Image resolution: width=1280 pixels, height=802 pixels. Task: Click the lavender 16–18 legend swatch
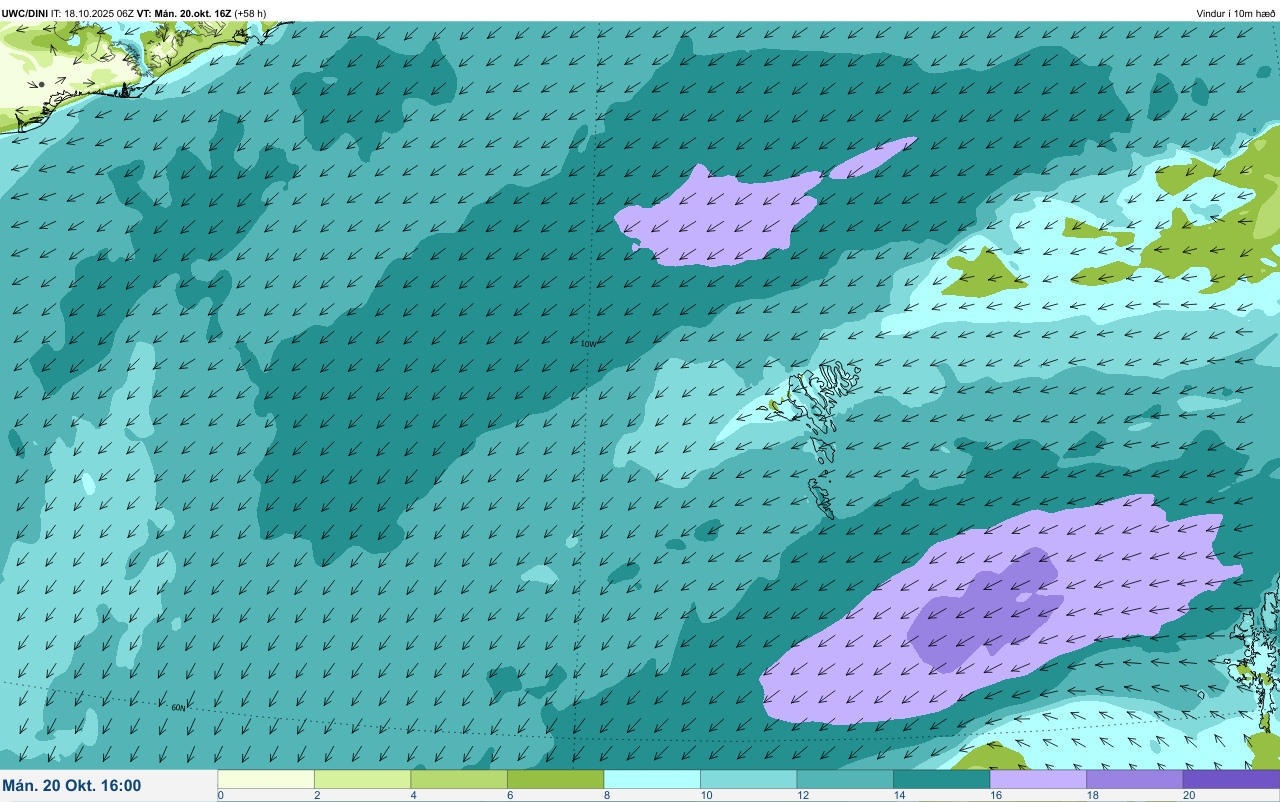click(1038, 779)
